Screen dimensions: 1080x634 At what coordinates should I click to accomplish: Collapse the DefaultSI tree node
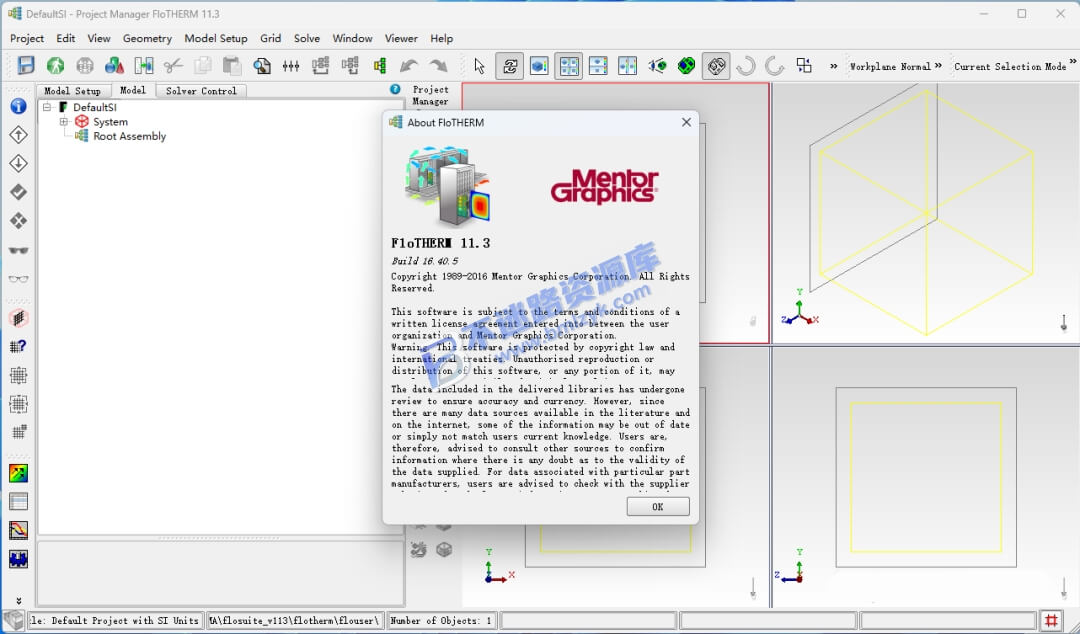pos(47,107)
